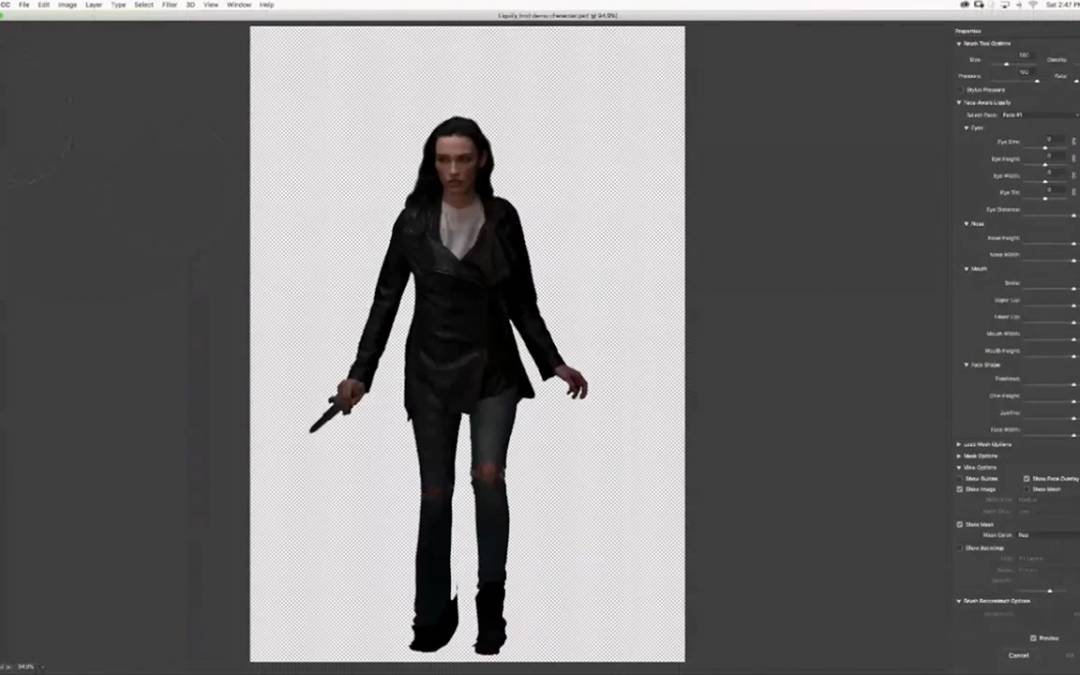Collapse the Face-Aware Liquify section

click(x=958, y=102)
